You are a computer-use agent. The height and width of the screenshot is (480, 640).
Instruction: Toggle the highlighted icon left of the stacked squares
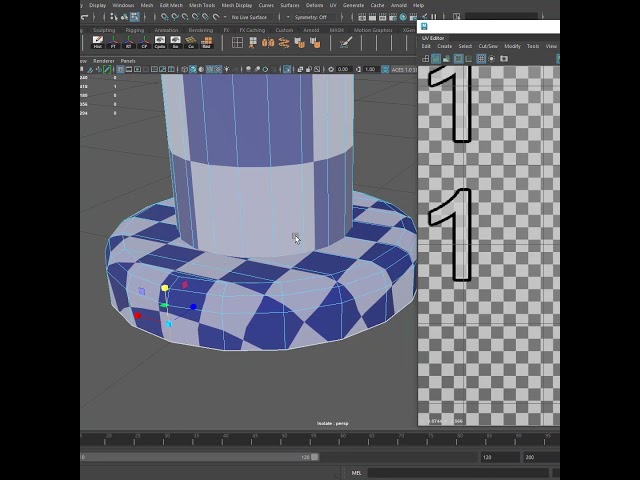pos(287,69)
